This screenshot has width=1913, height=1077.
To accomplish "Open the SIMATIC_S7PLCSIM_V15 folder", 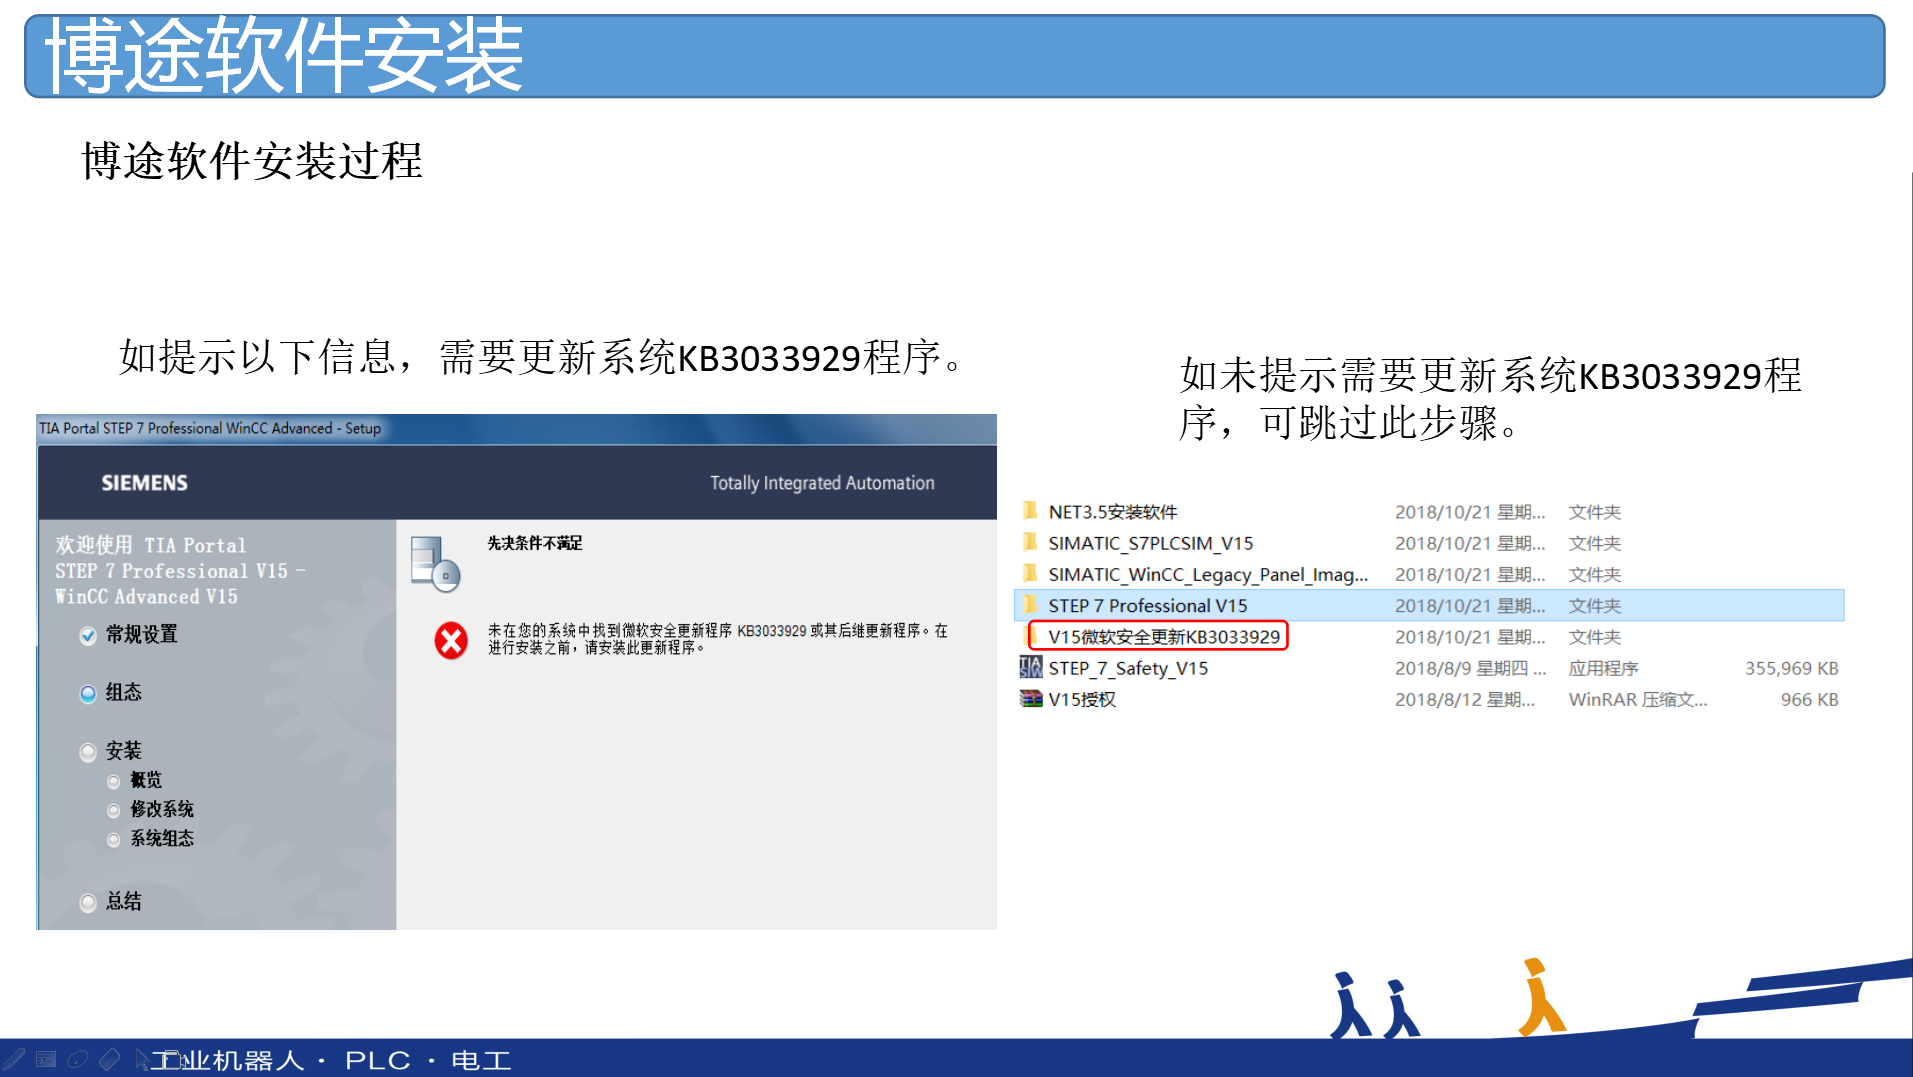I will pyautogui.click(x=1150, y=543).
